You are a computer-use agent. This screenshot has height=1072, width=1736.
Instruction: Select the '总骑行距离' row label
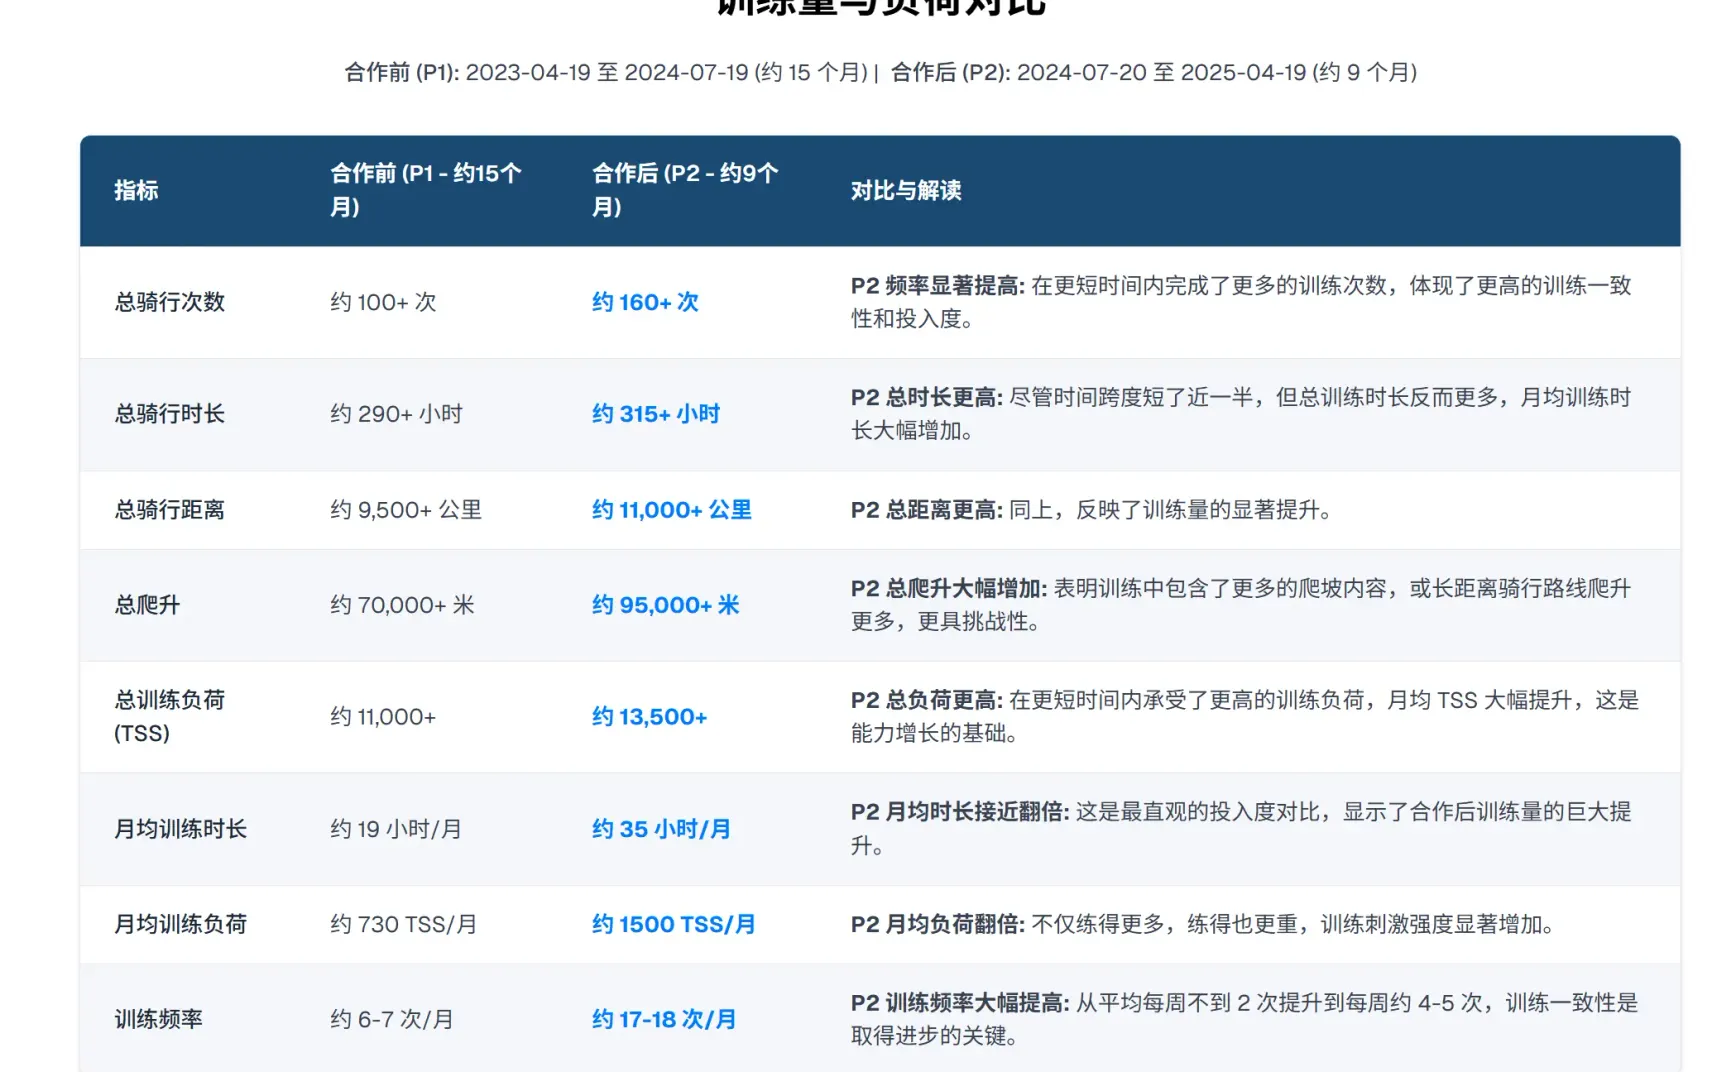[170, 510]
